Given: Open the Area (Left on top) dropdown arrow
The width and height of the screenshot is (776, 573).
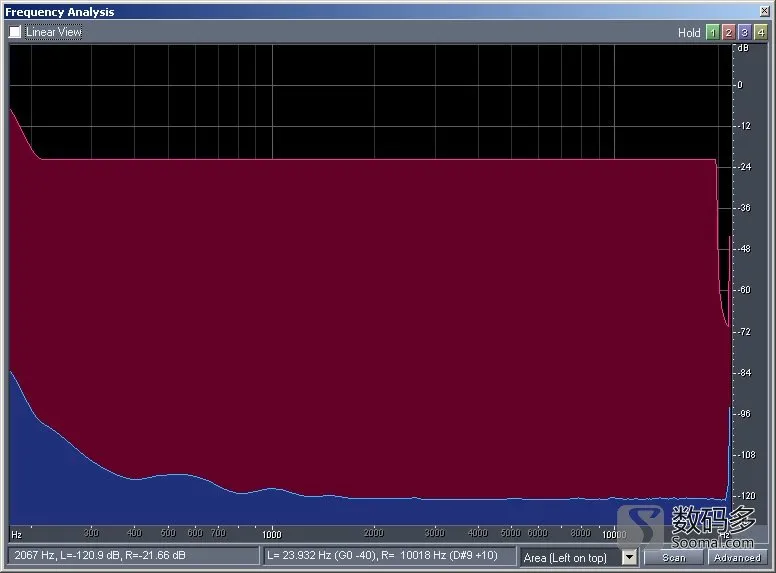Looking at the screenshot, I should (629, 557).
